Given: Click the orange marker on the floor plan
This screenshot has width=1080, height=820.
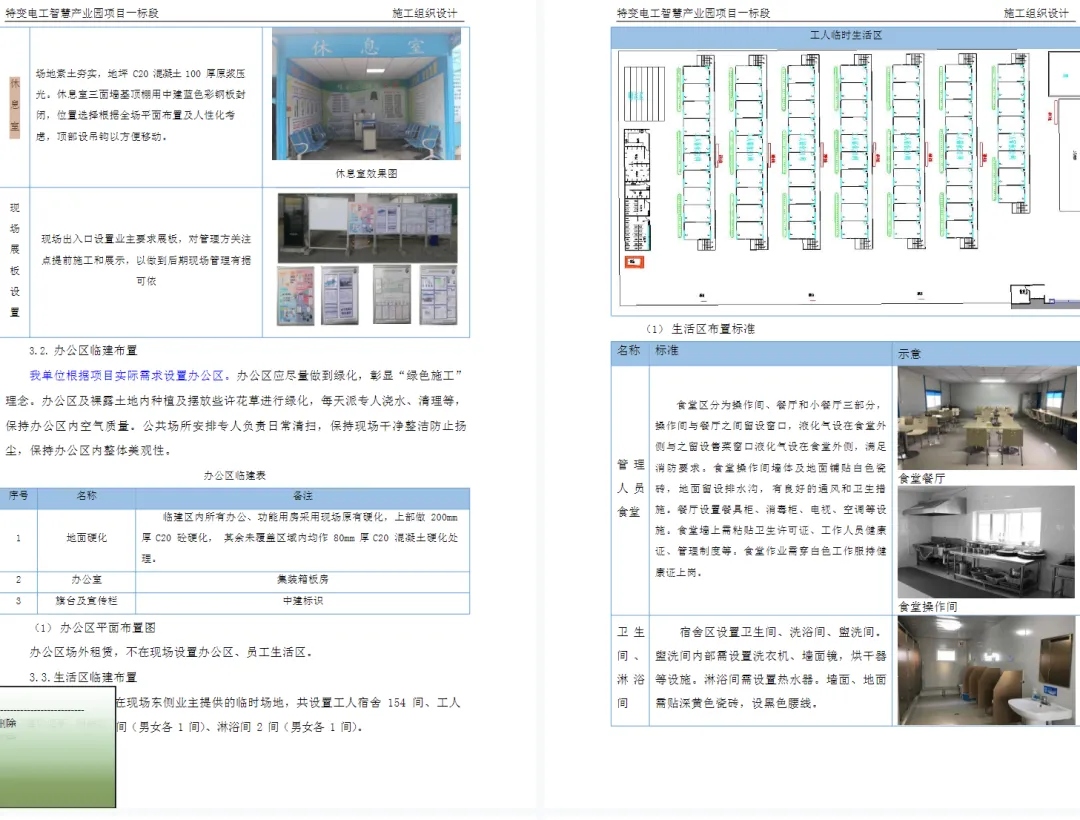Looking at the screenshot, I should coord(634,262).
